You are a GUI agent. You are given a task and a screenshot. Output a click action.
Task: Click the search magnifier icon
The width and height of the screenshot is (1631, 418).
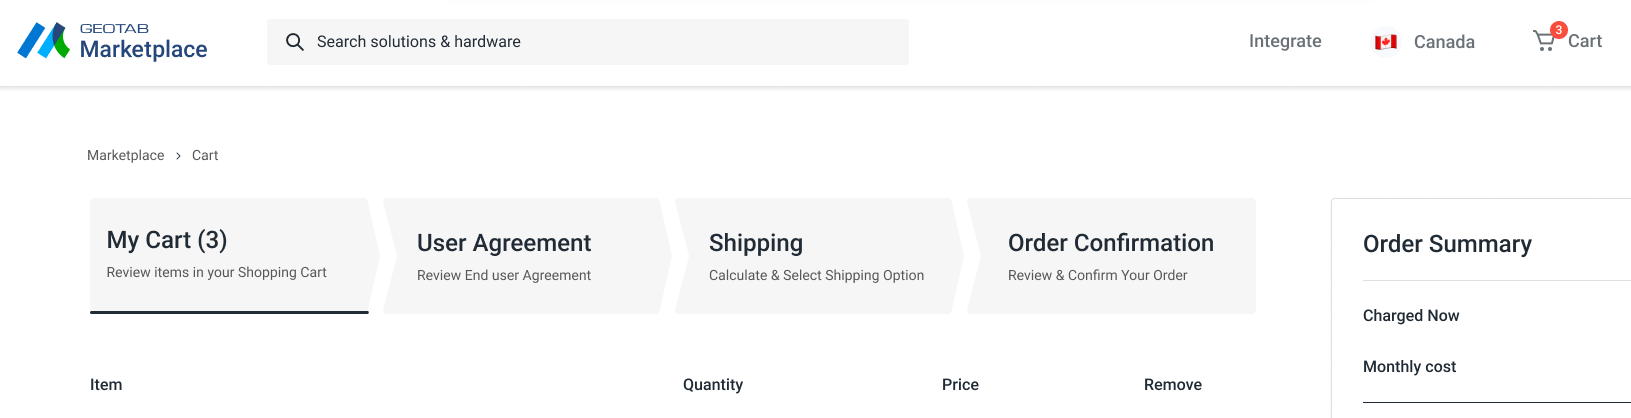(294, 42)
